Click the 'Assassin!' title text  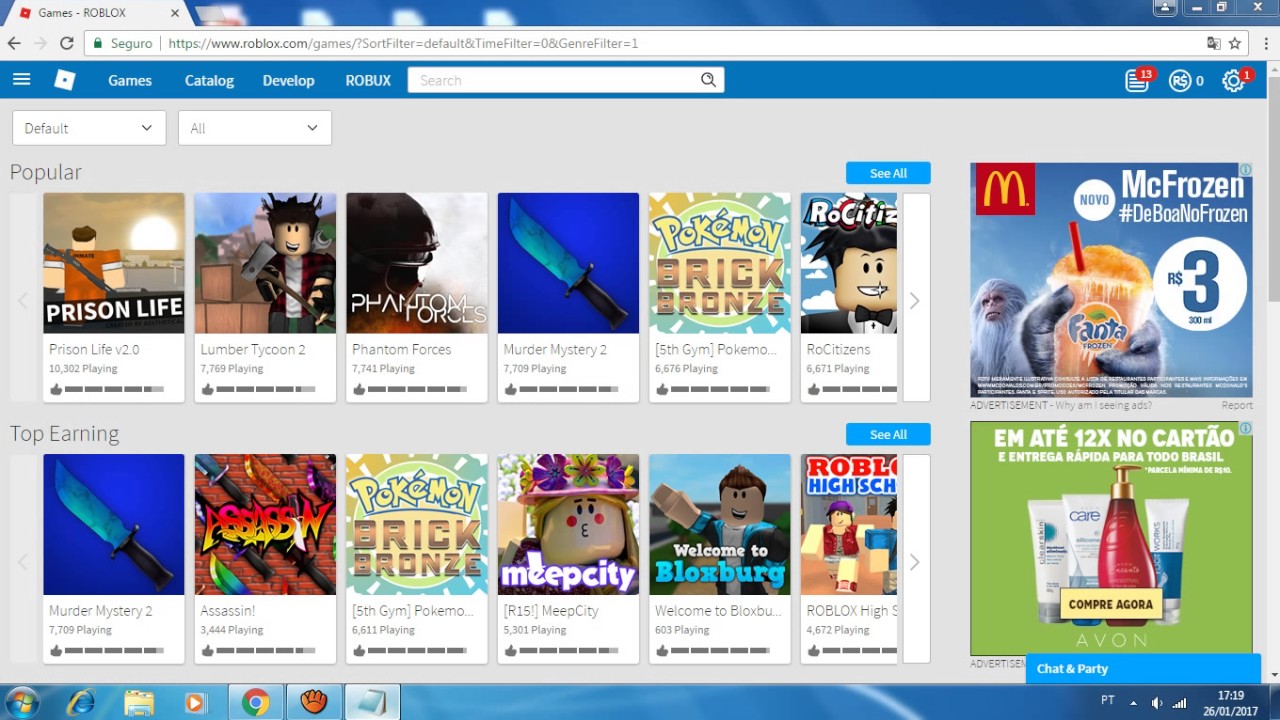point(228,610)
